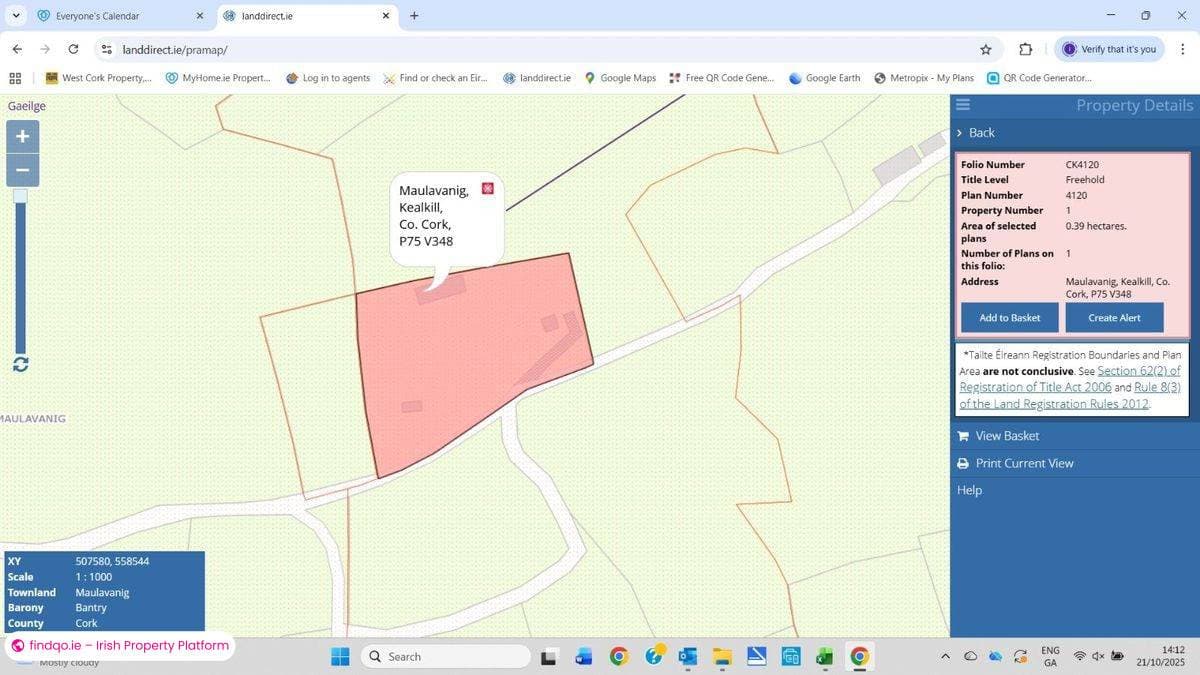The image size is (1200, 675).
Task: Zoom in using the map plus icon
Action: point(22,136)
